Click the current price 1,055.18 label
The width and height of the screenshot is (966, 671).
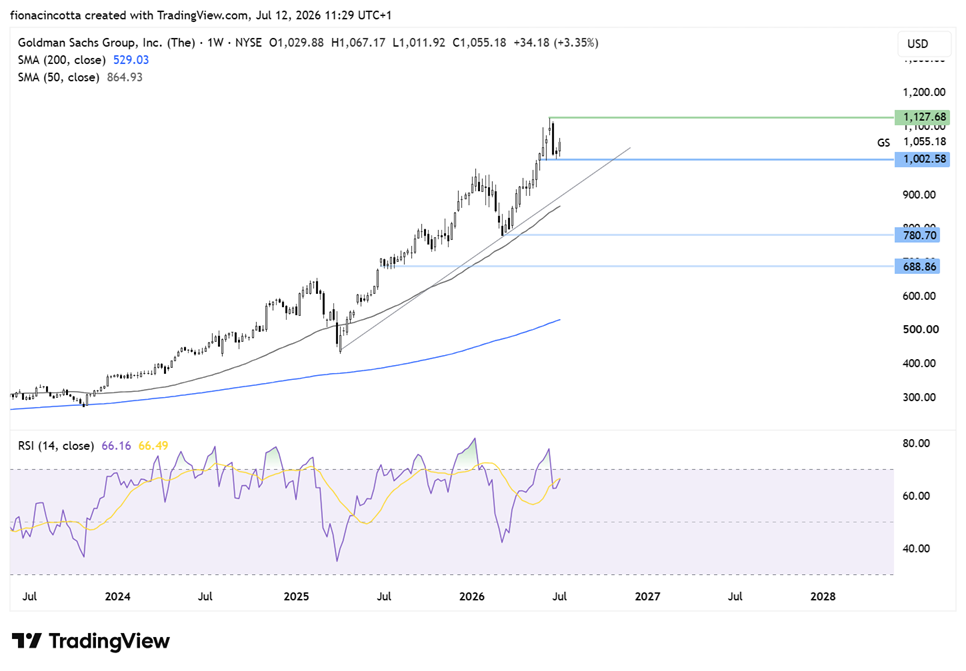[924, 142]
